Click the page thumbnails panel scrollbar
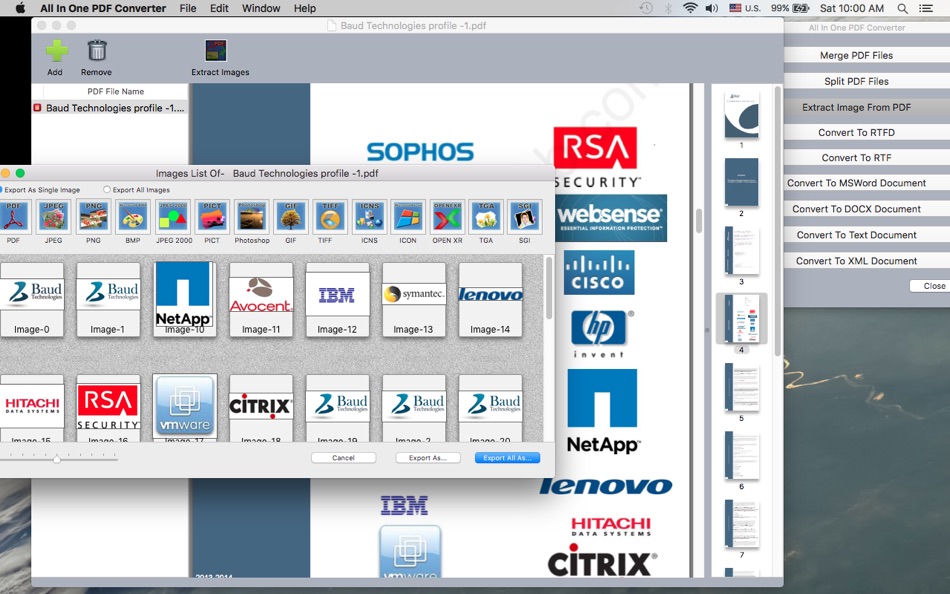Screen dimensions: 950x594 (778, 221)
